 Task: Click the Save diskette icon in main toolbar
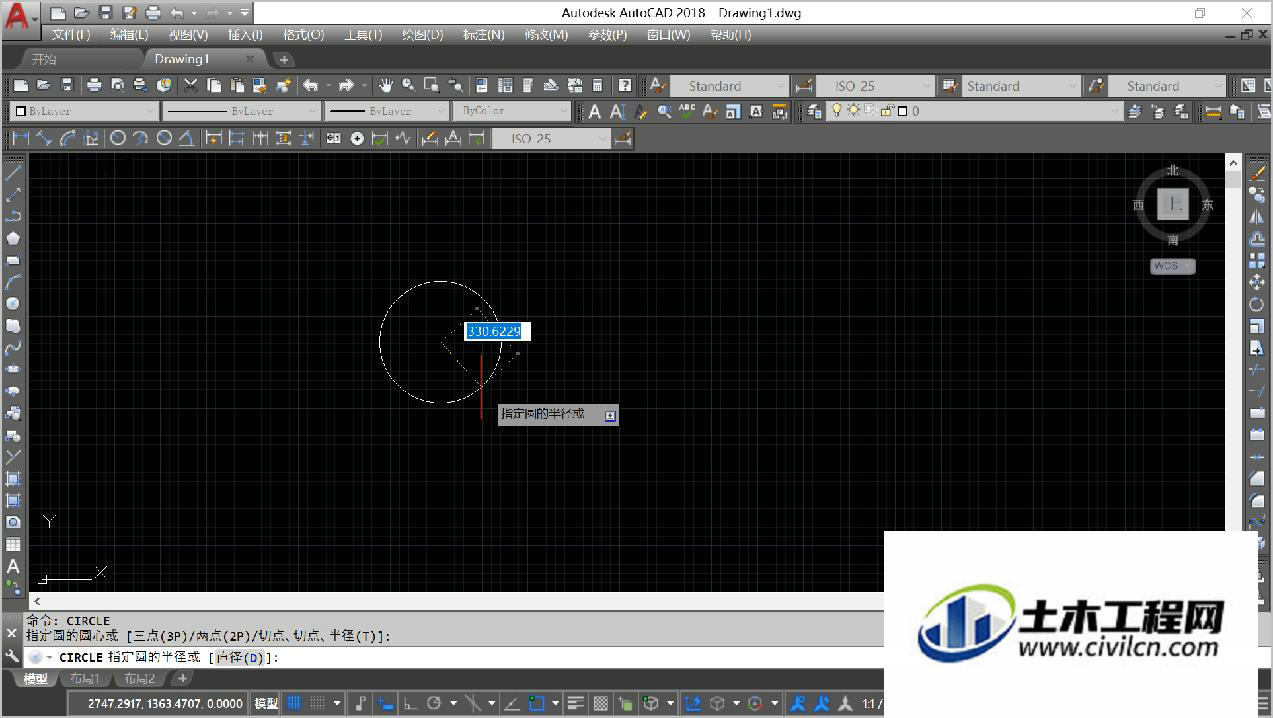[67, 86]
